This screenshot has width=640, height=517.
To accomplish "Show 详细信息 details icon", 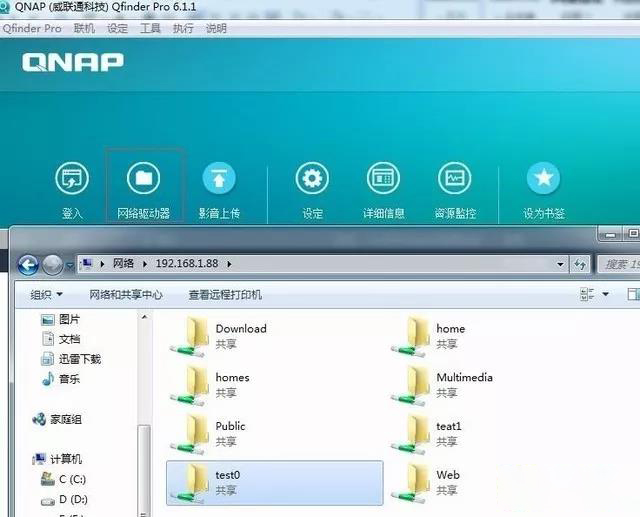I will pyautogui.click(x=383, y=178).
